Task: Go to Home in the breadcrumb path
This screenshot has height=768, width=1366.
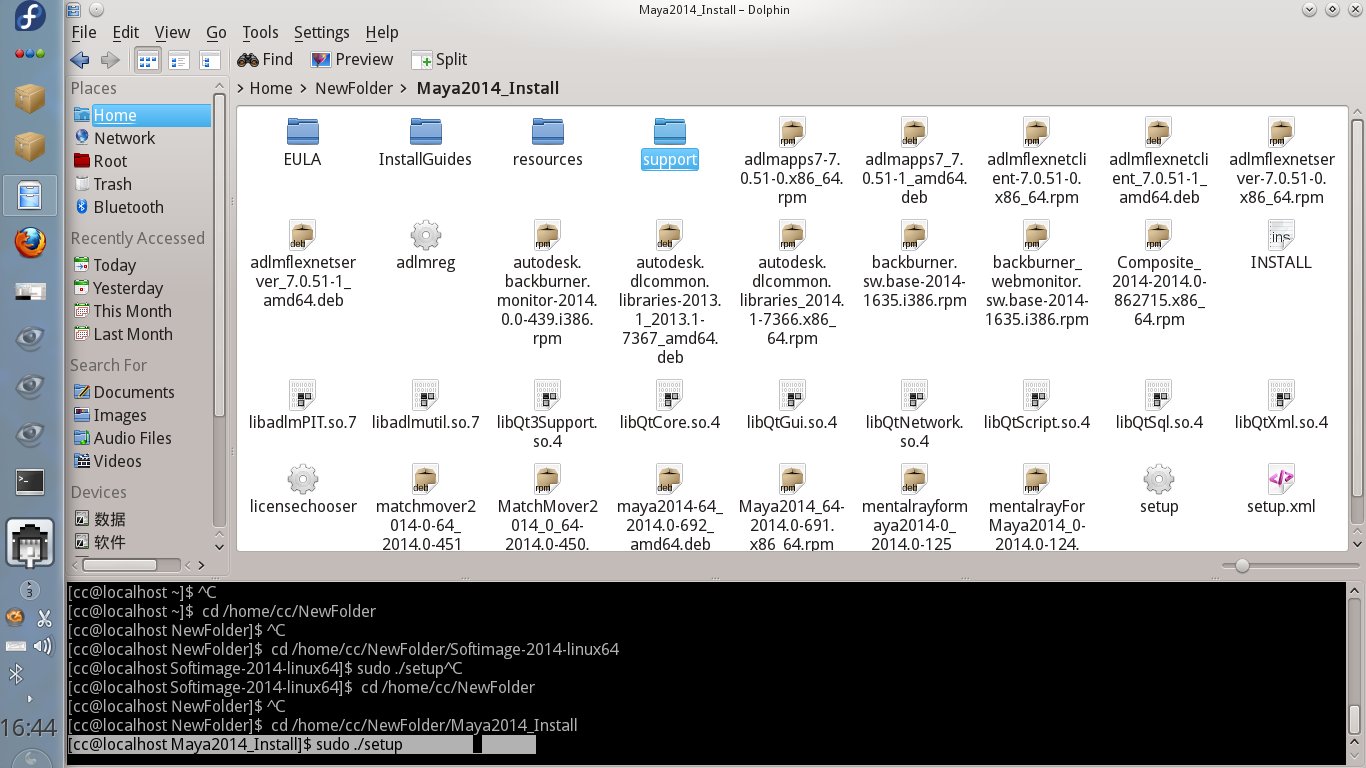Action: 271,89
